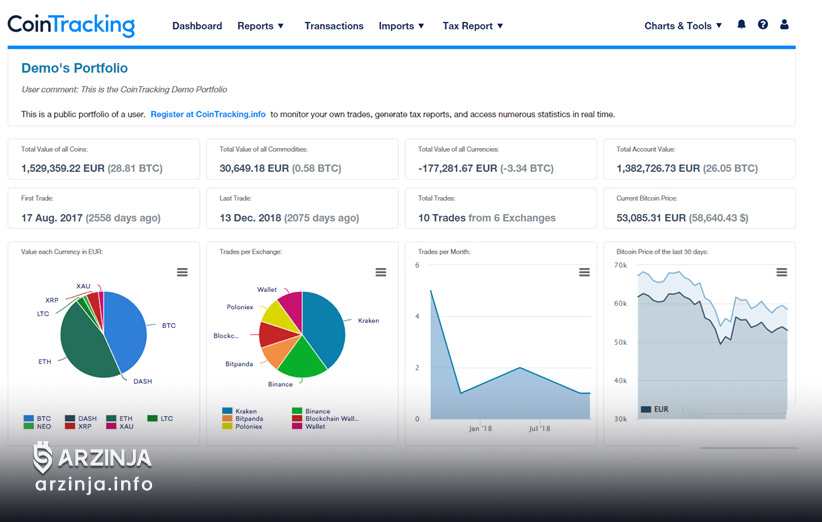Select the blue BTC pie slice
This screenshot has width=822, height=522.
[x=126, y=330]
